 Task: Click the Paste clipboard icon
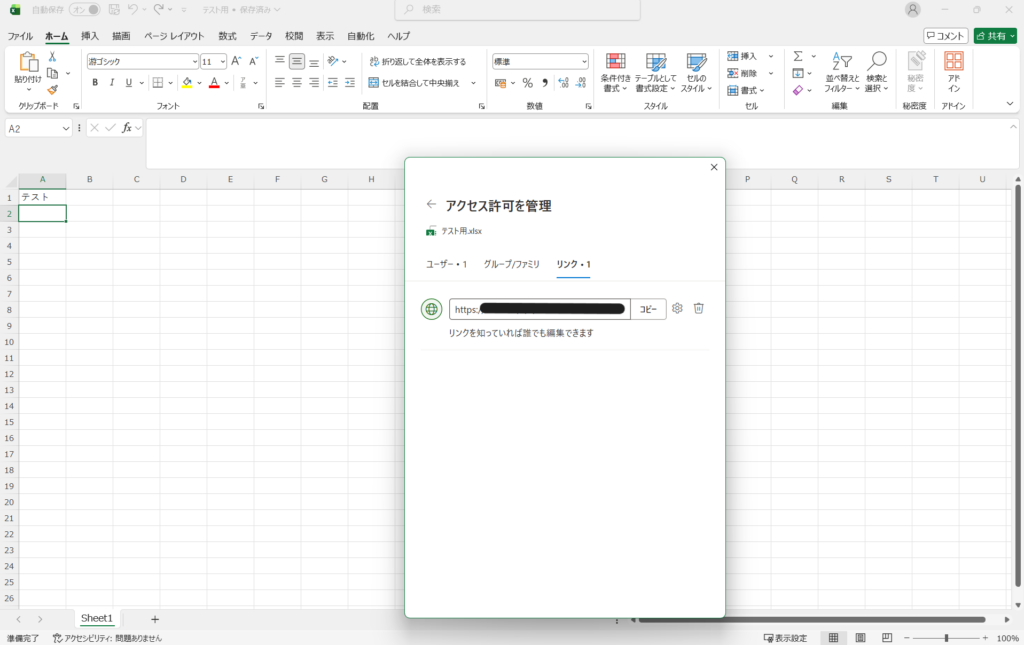(28, 63)
